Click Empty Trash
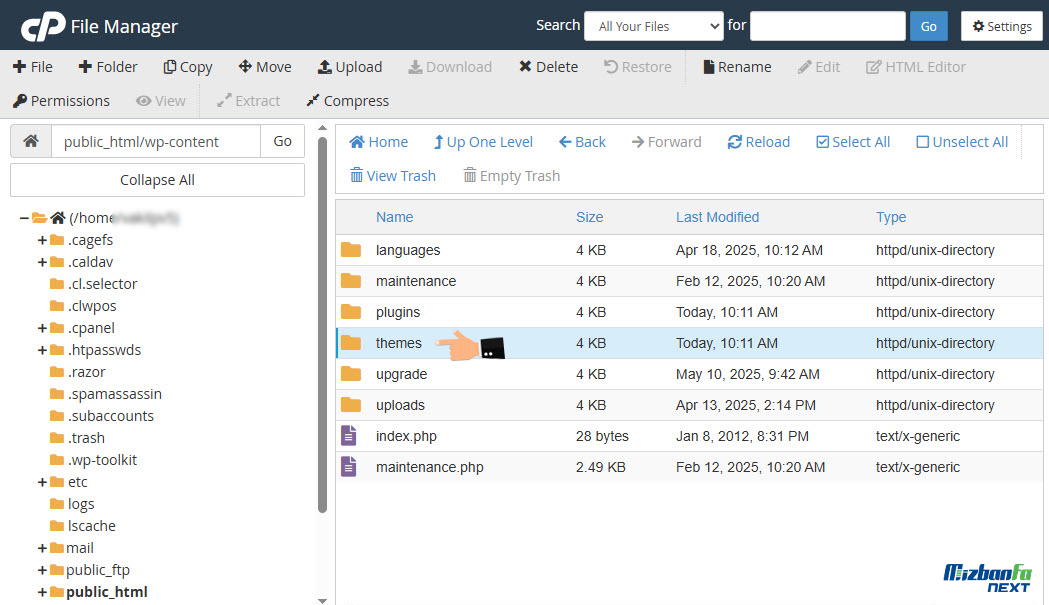This screenshot has height=605, width=1049. point(511,176)
